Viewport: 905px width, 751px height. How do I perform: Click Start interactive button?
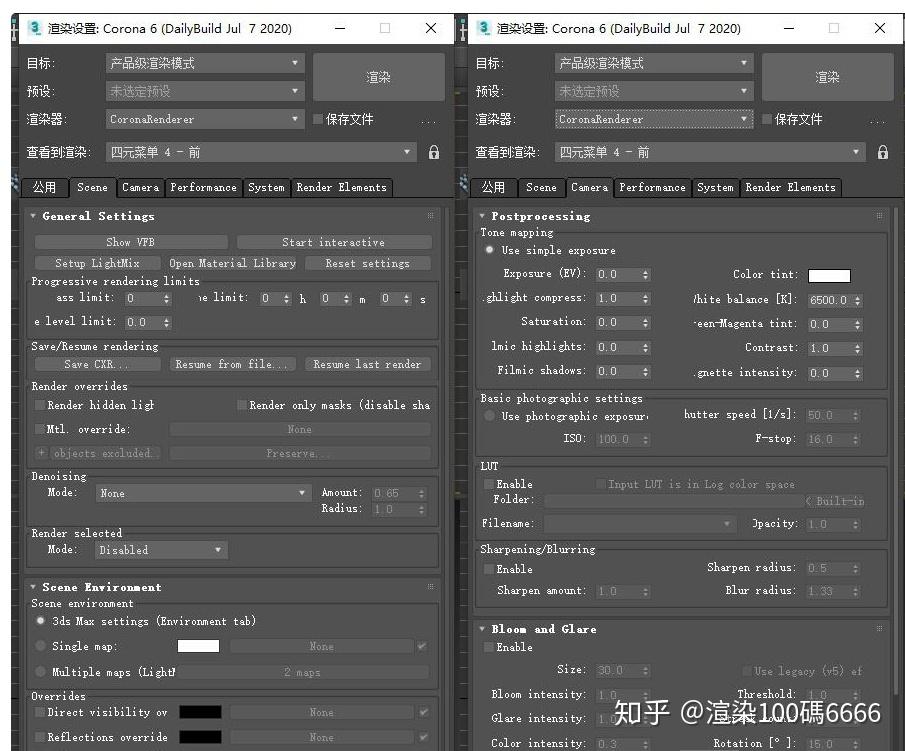[334, 242]
